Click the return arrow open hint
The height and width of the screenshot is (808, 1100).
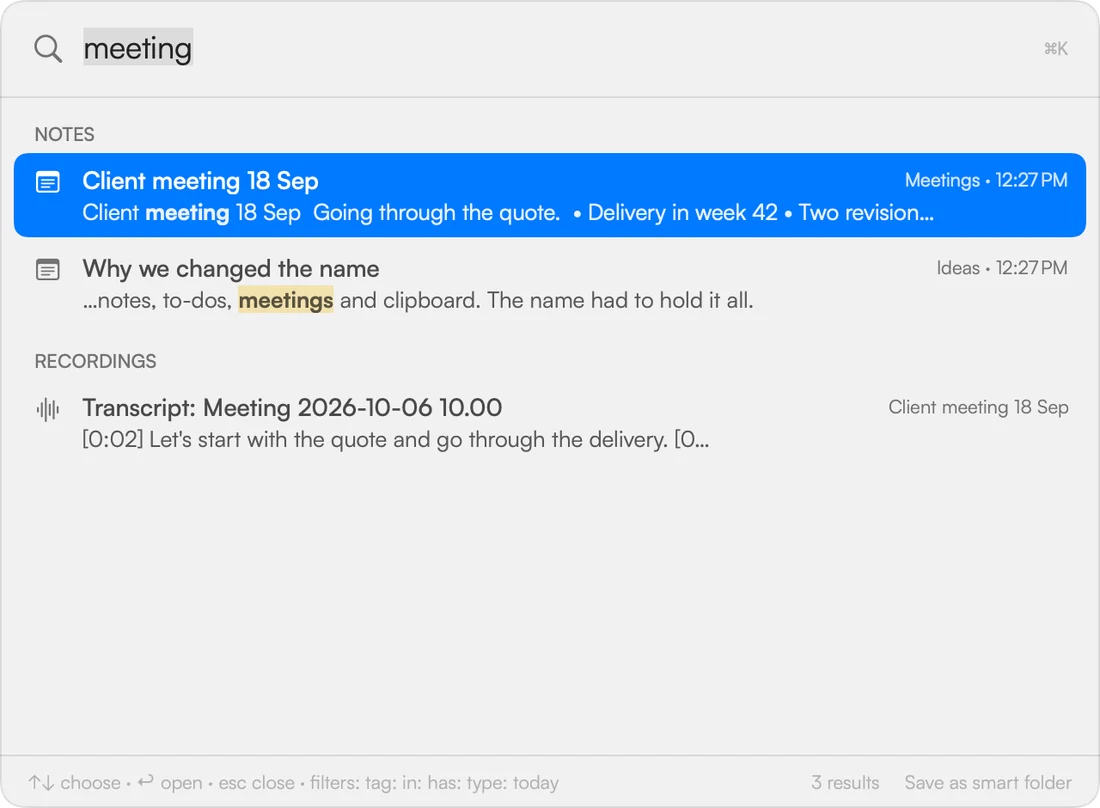click(x=170, y=782)
